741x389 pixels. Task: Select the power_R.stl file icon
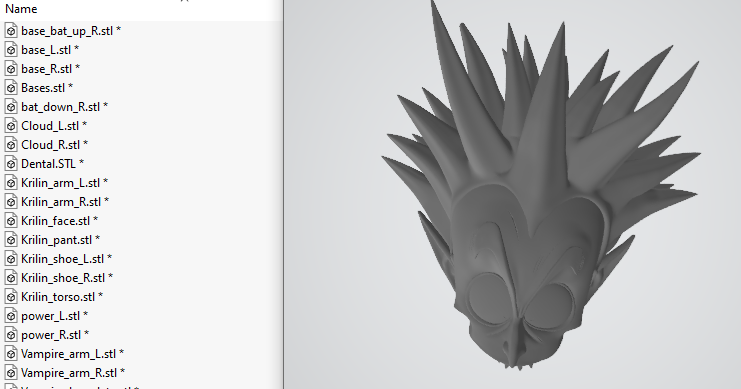[11, 335]
